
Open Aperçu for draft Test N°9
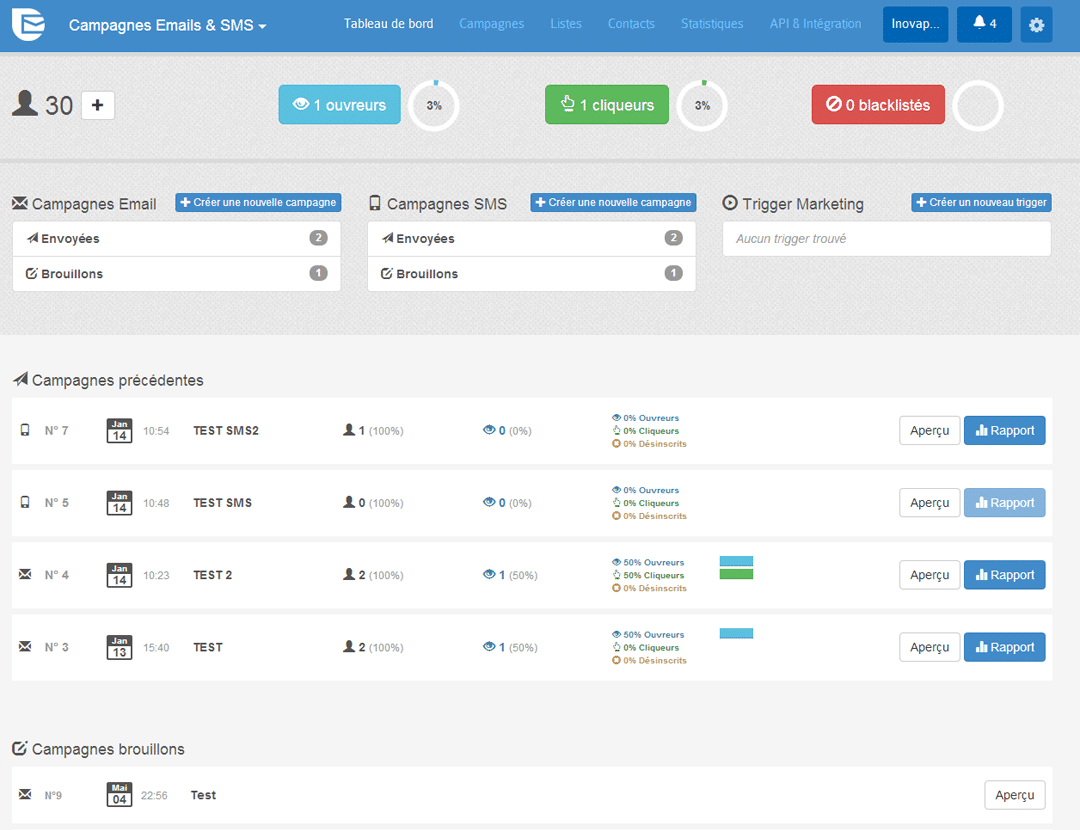click(1015, 795)
